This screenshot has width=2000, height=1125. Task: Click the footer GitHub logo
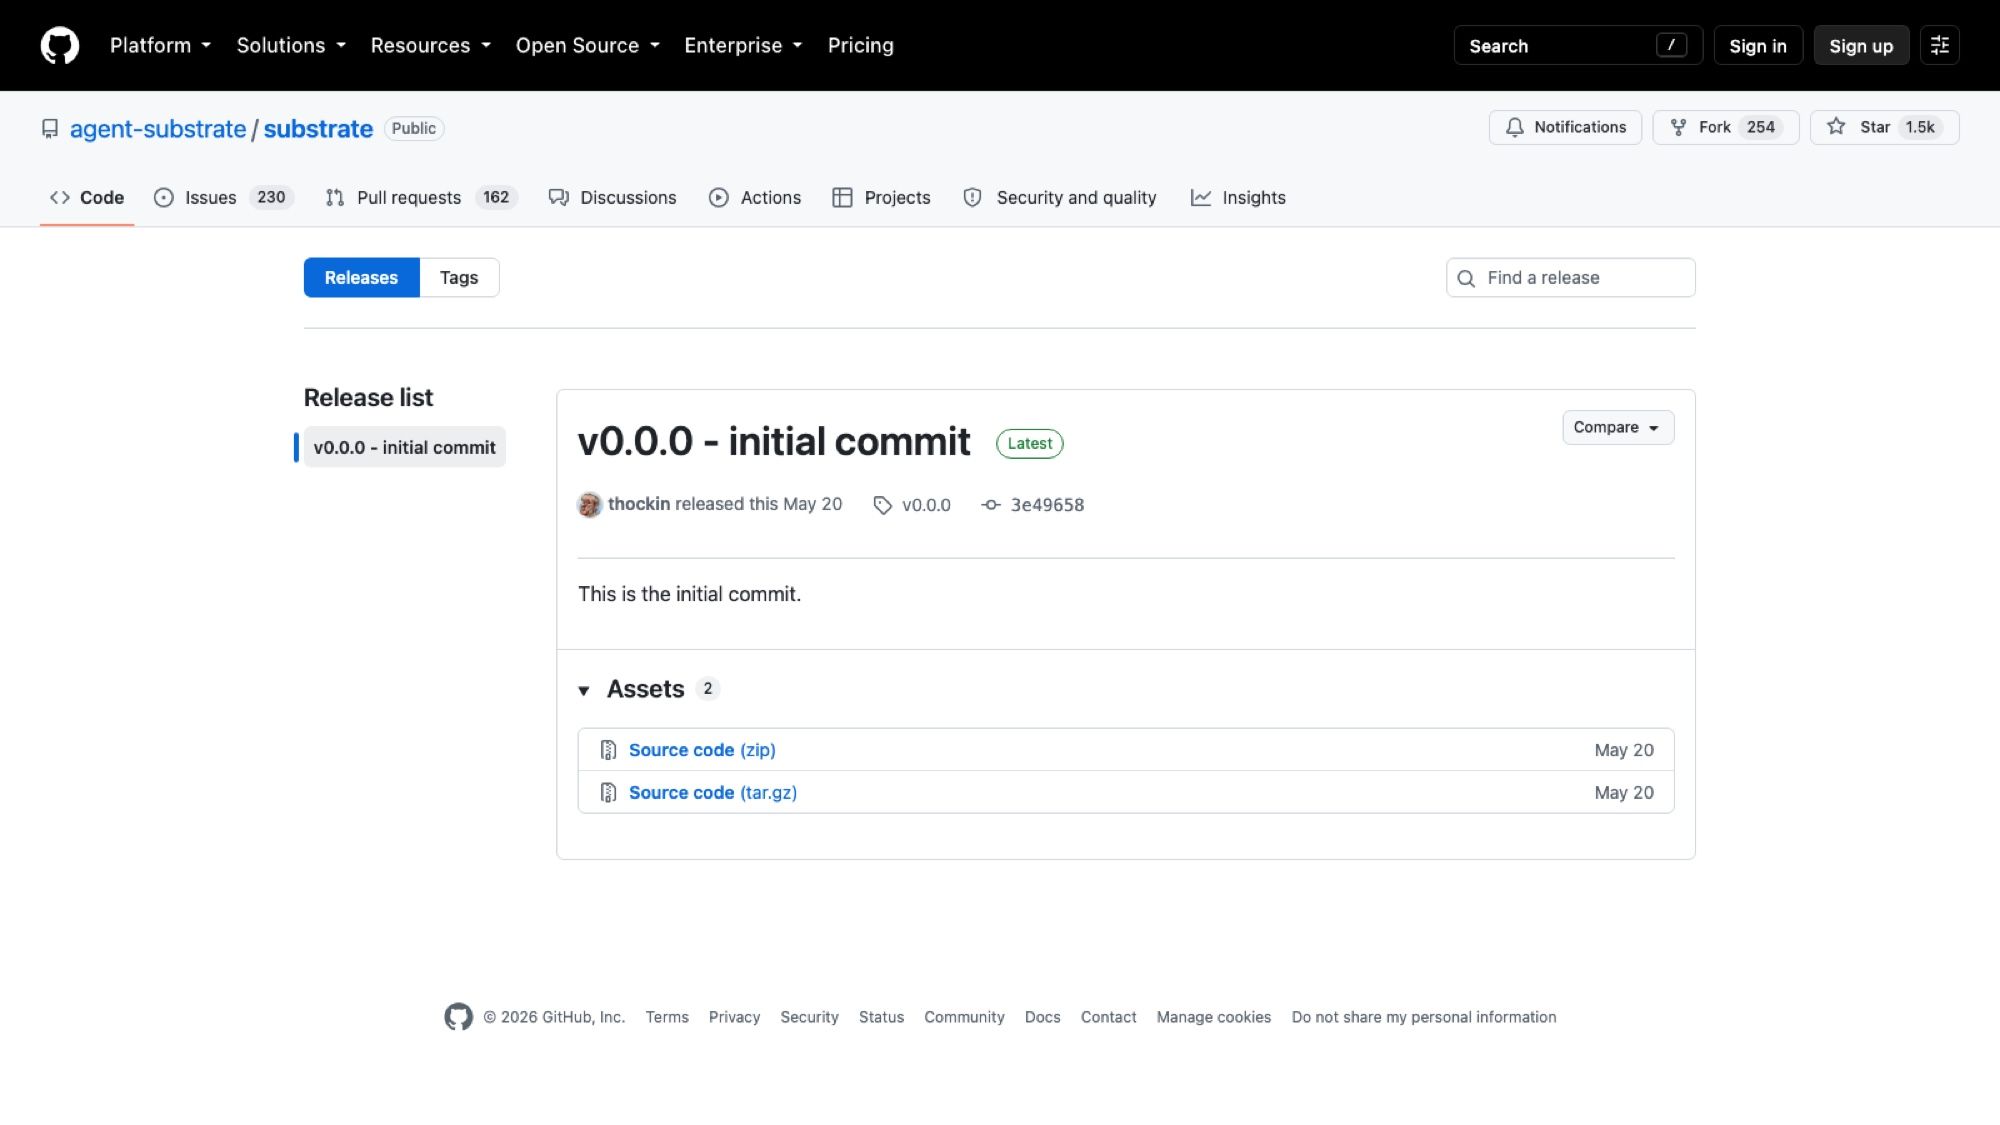click(458, 1017)
